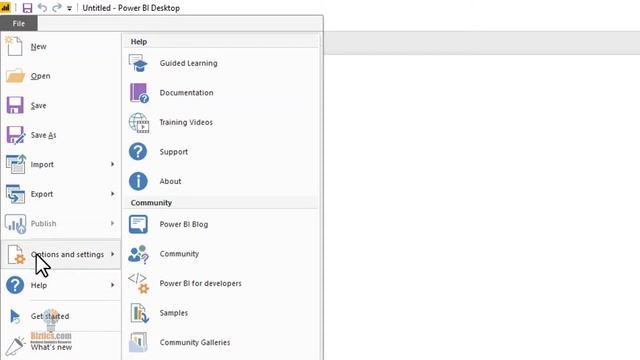Select the File tab
Screen dimensions: 640x360
tap(19, 24)
